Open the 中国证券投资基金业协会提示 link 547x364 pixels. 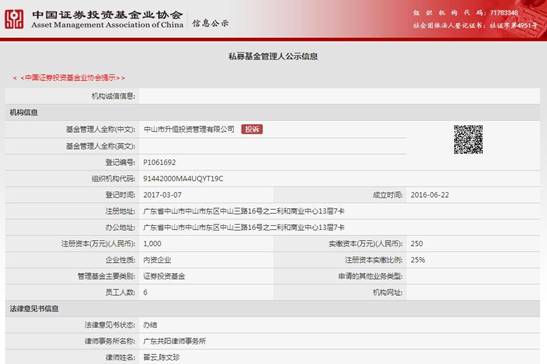coord(69,77)
